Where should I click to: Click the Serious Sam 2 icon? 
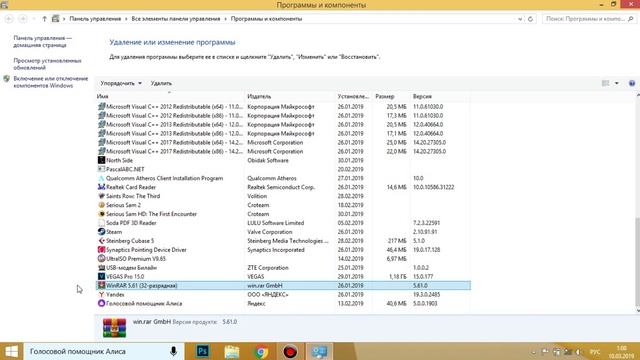(102, 205)
